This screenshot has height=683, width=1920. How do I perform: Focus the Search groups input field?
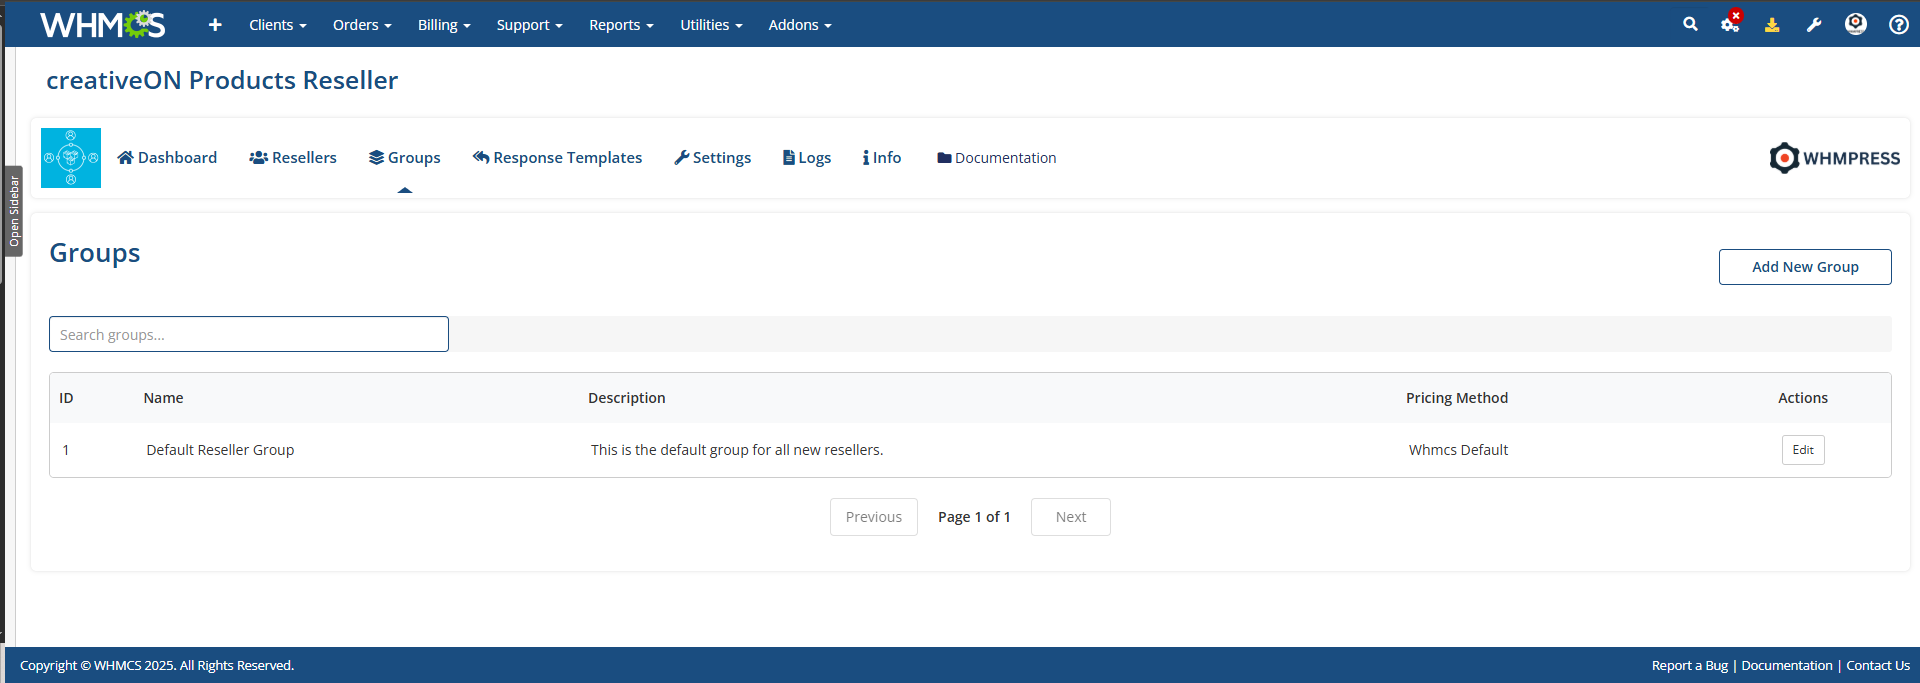(249, 334)
